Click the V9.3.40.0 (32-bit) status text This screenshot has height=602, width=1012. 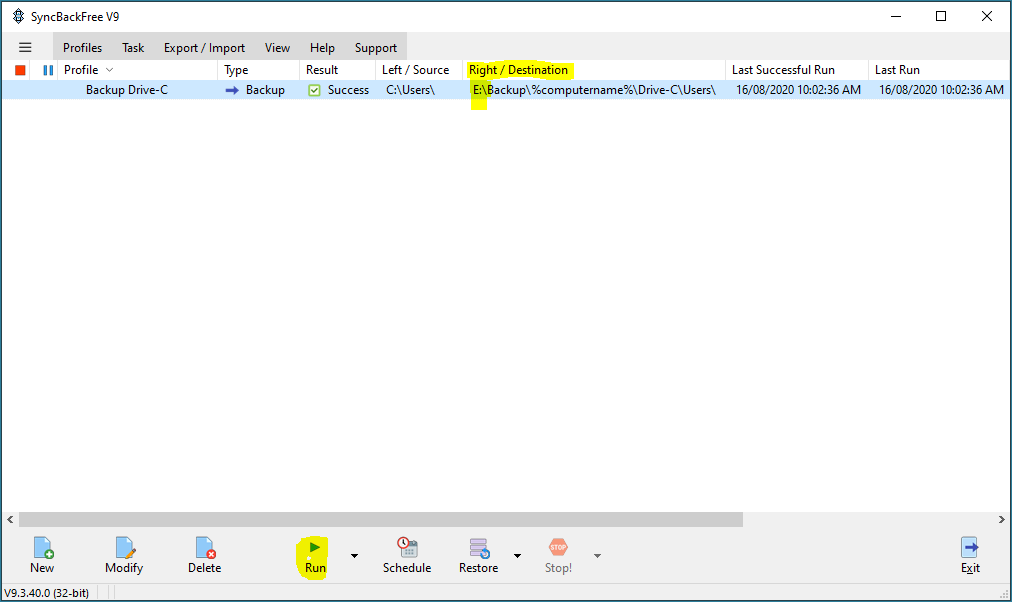coord(46,592)
